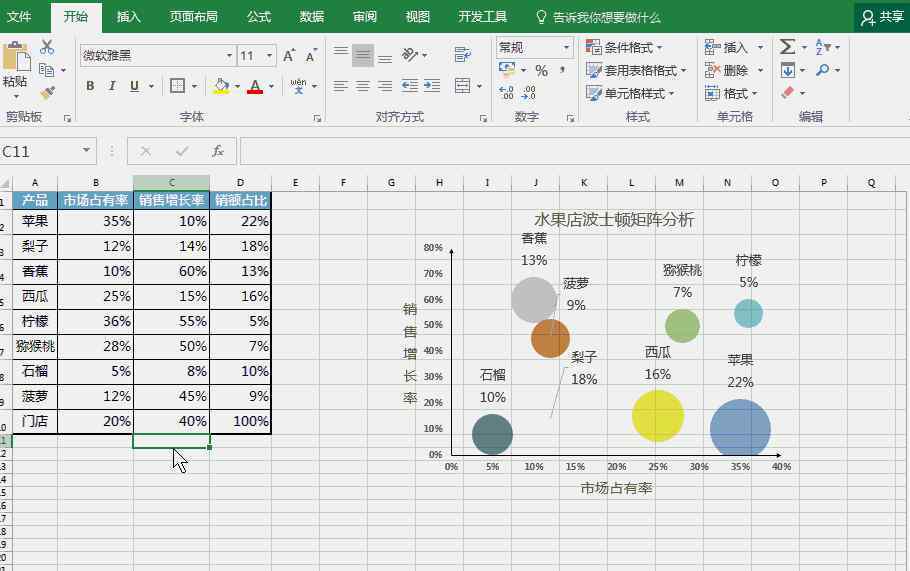Switch to the 页面布局 tab
Screen dimensions: 910x571
pos(193,16)
